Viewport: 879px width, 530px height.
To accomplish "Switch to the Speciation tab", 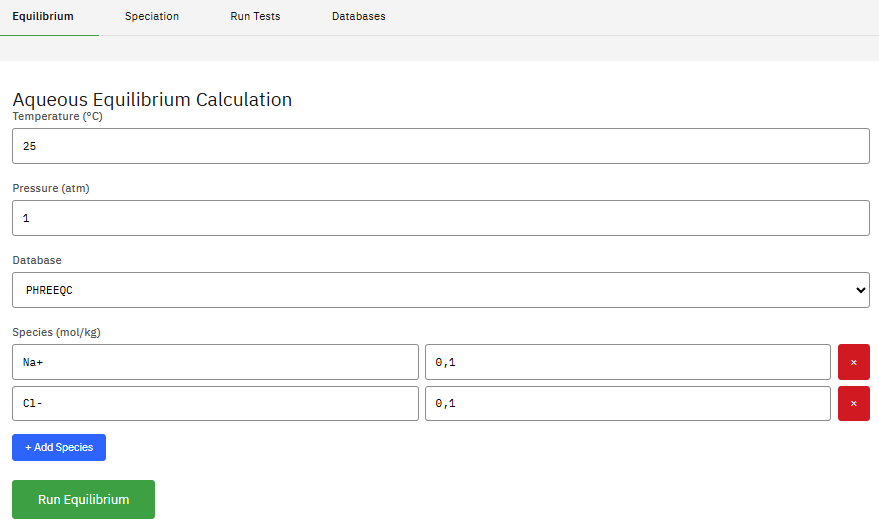I will coord(152,17).
